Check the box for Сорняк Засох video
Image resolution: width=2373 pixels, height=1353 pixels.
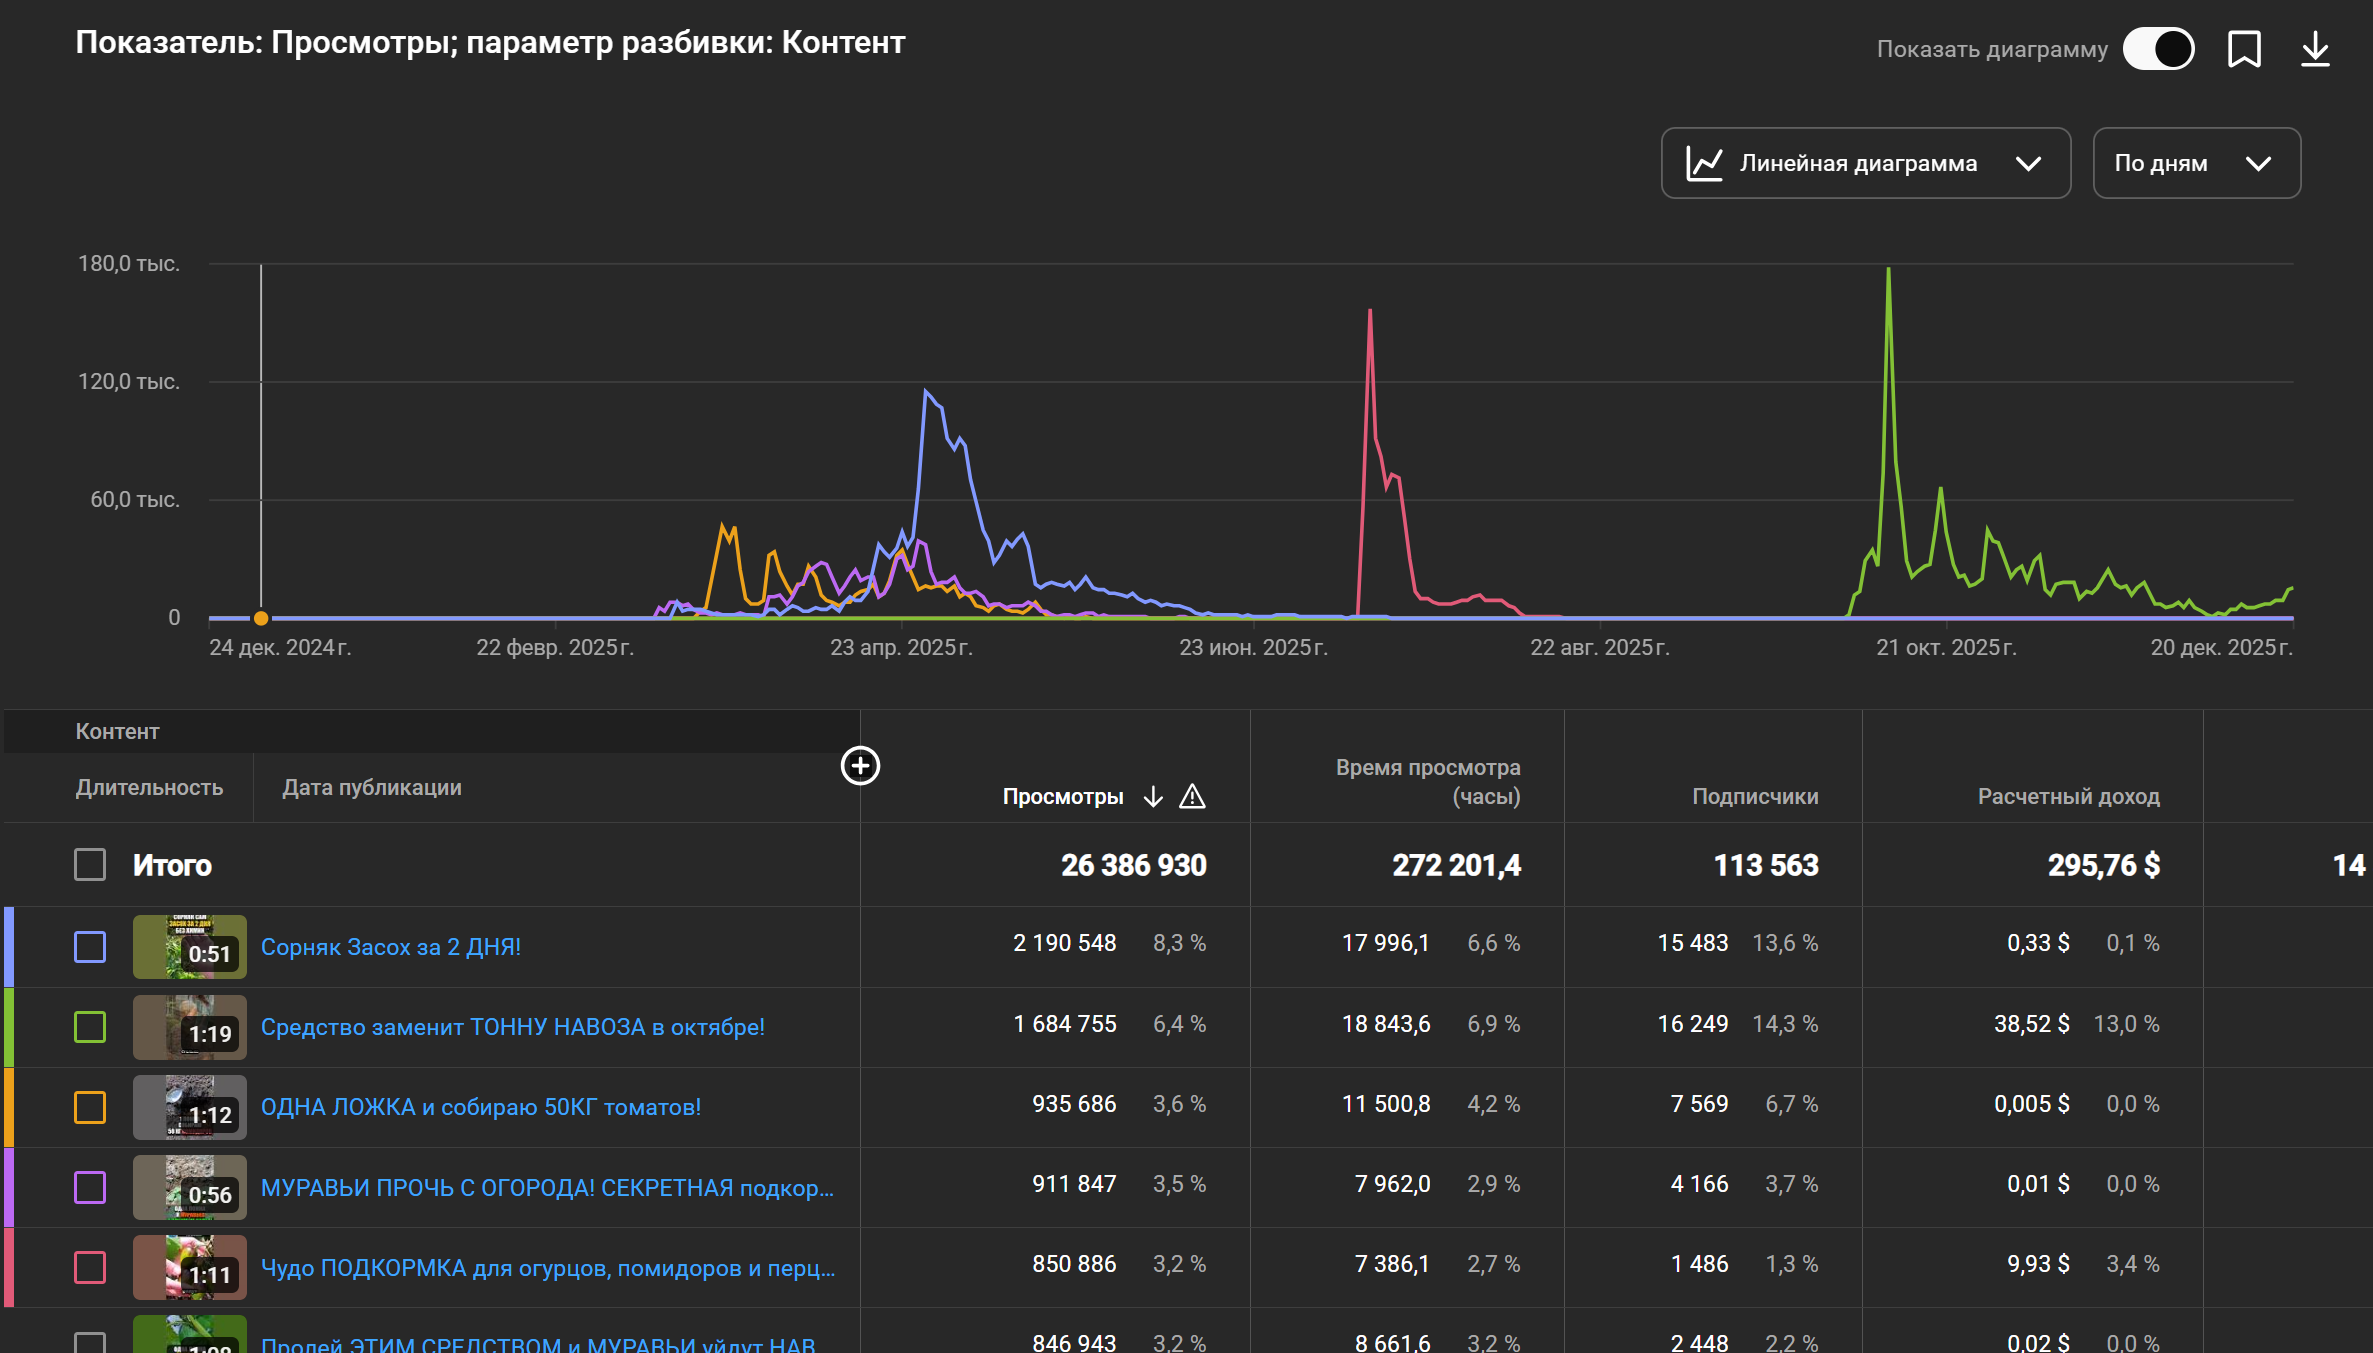90,947
